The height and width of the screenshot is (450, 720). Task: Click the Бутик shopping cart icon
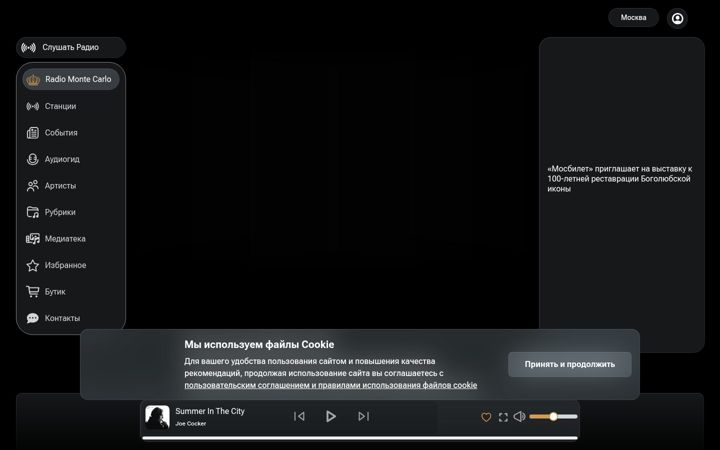click(33, 292)
